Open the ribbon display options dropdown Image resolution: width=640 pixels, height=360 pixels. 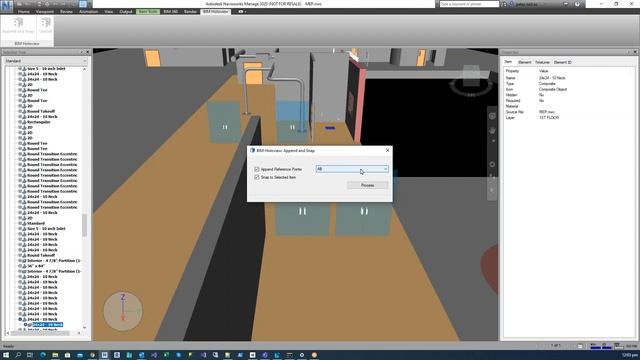241,12
